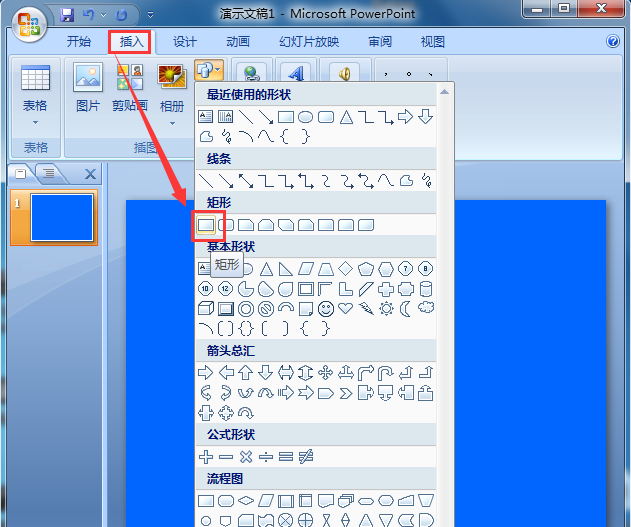Viewport: 631px width, 527px height.
Task: Open the 剪贴画 clip art button
Action: 130,88
